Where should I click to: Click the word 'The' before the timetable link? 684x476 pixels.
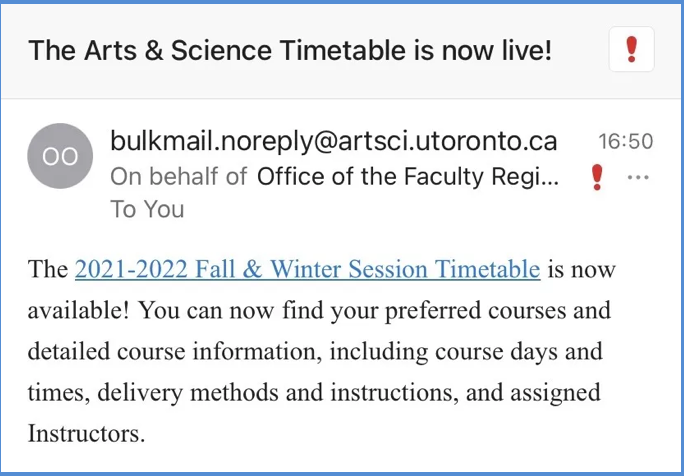[x=48, y=269]
